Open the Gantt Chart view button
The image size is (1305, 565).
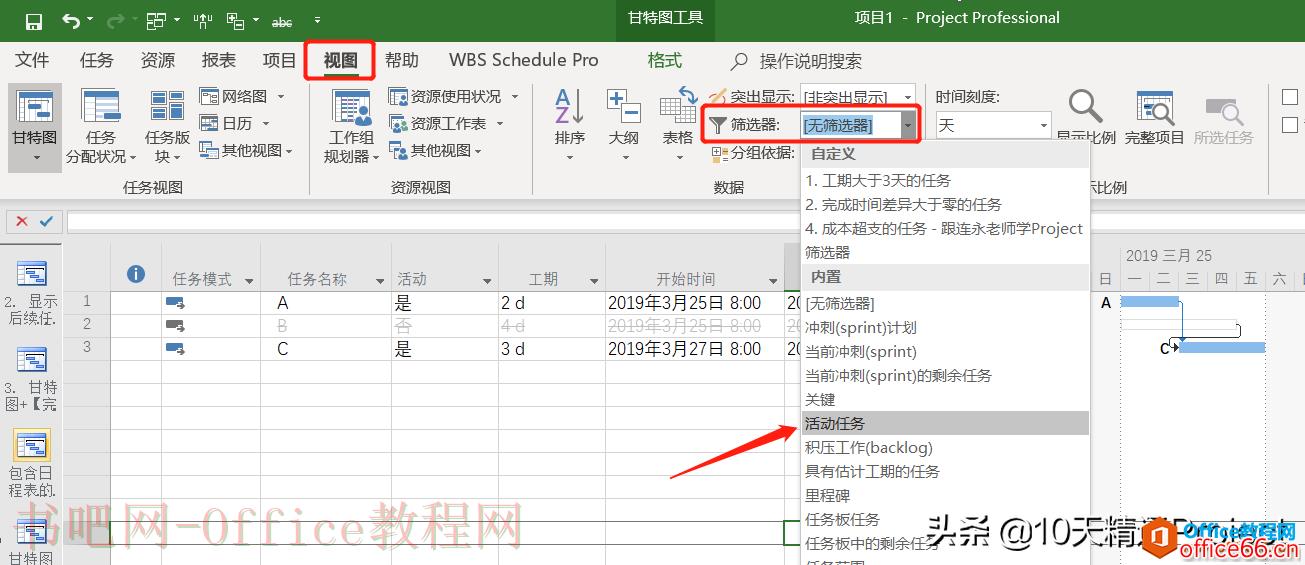point(34,127)
